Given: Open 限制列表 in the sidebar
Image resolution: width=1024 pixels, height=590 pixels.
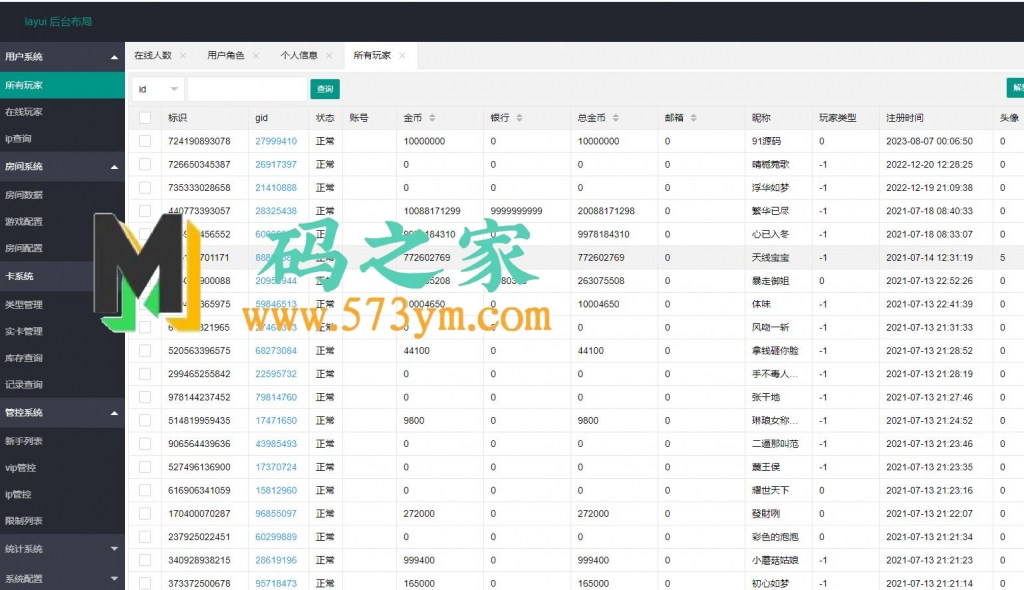Looking at the screenshot, I should [62, 521].
